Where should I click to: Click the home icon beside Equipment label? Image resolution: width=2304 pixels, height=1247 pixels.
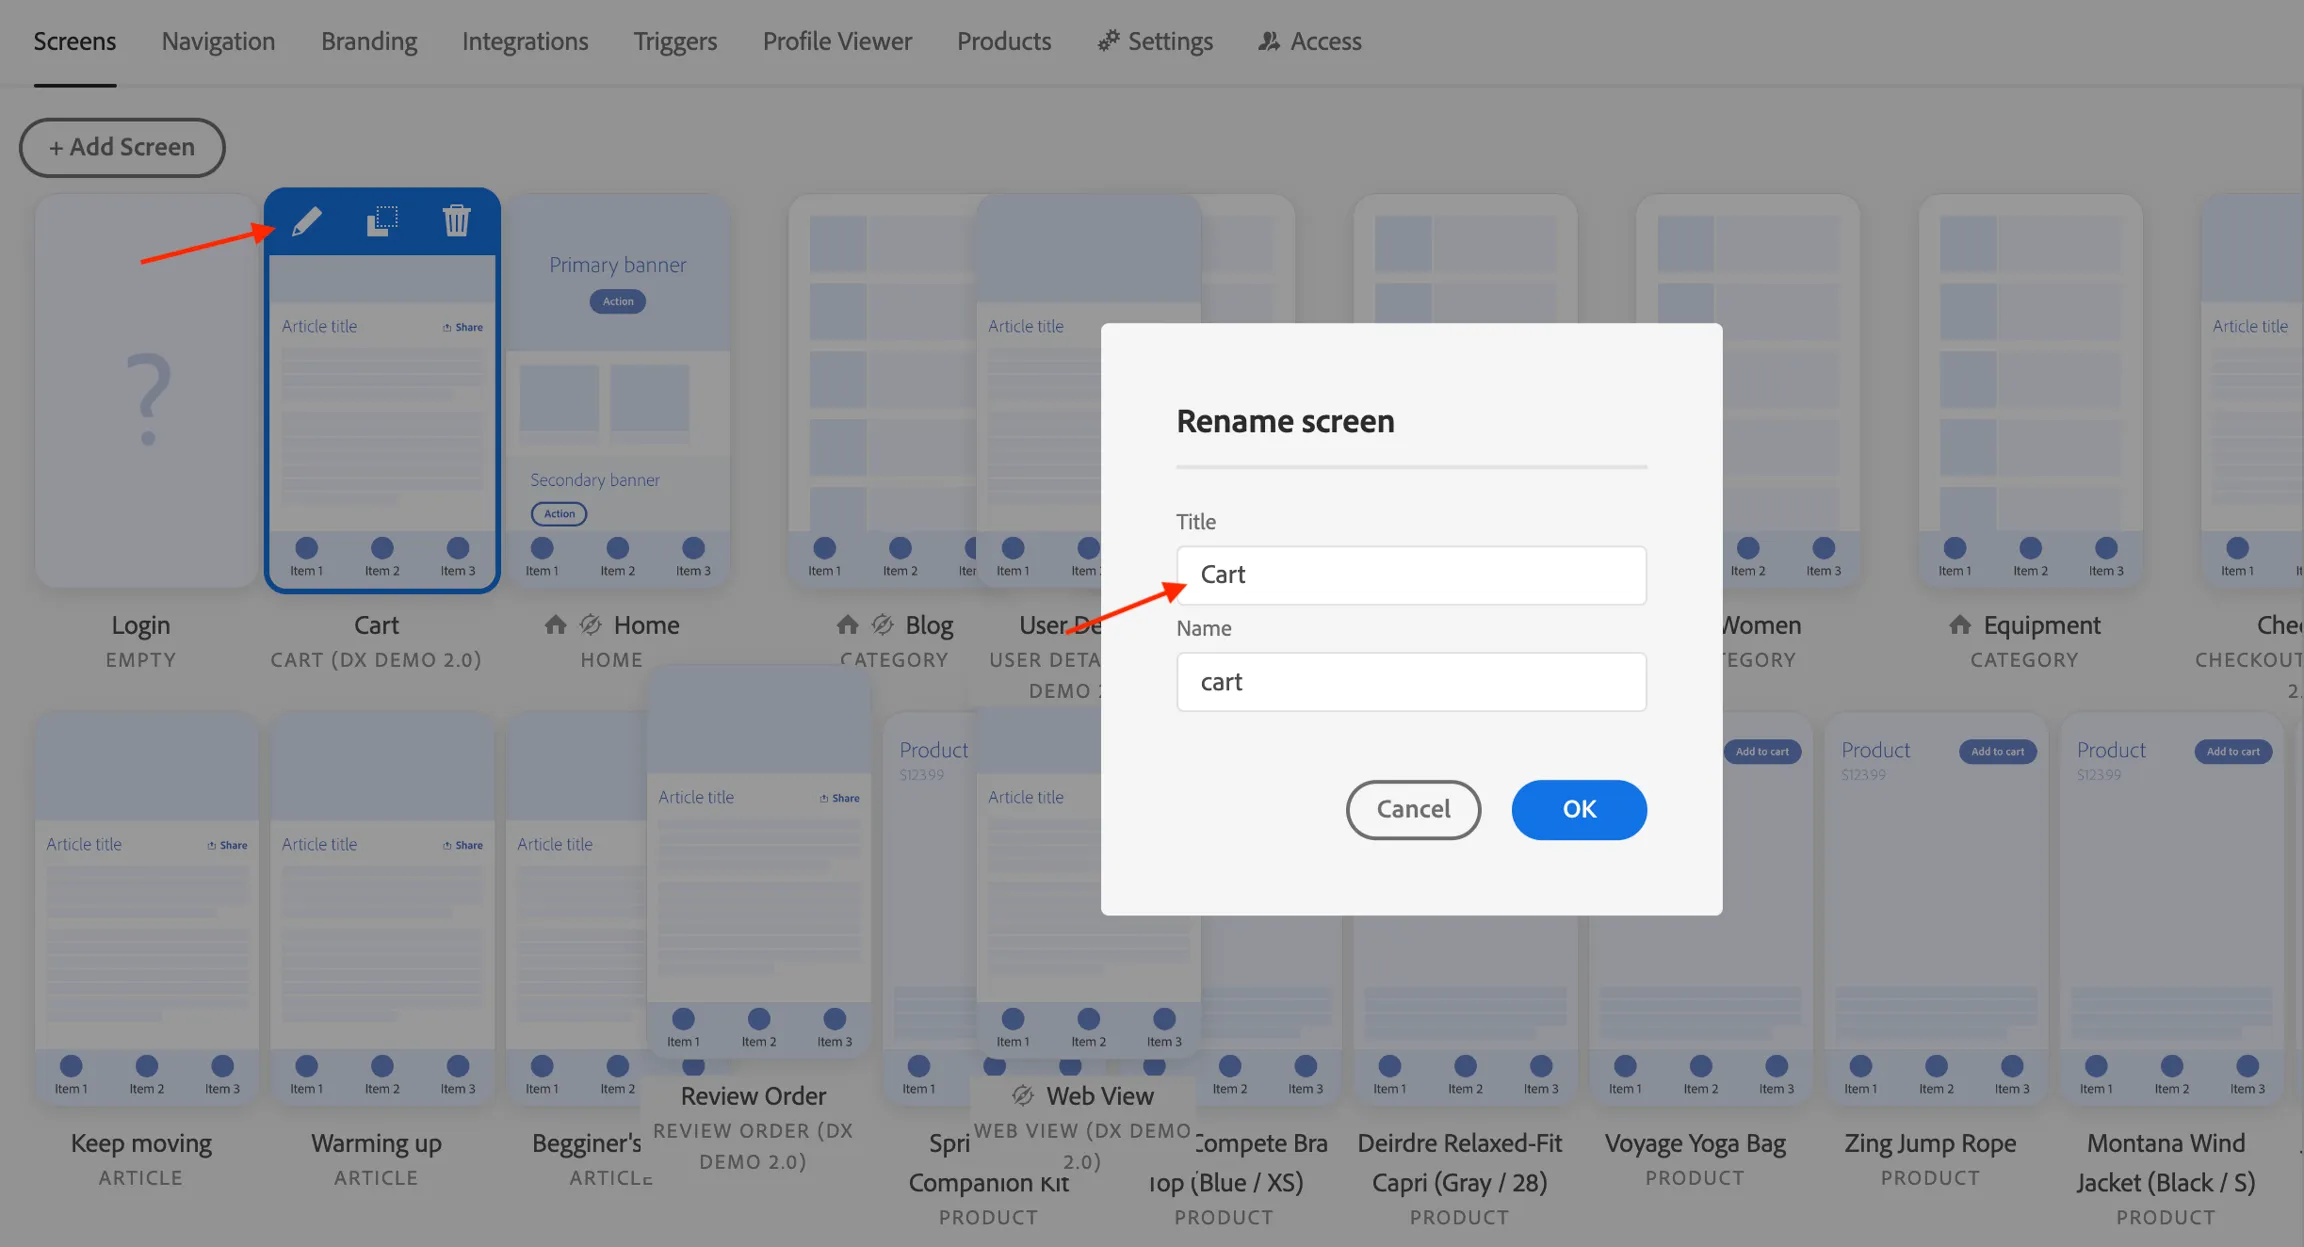(x=1960, y=625)
